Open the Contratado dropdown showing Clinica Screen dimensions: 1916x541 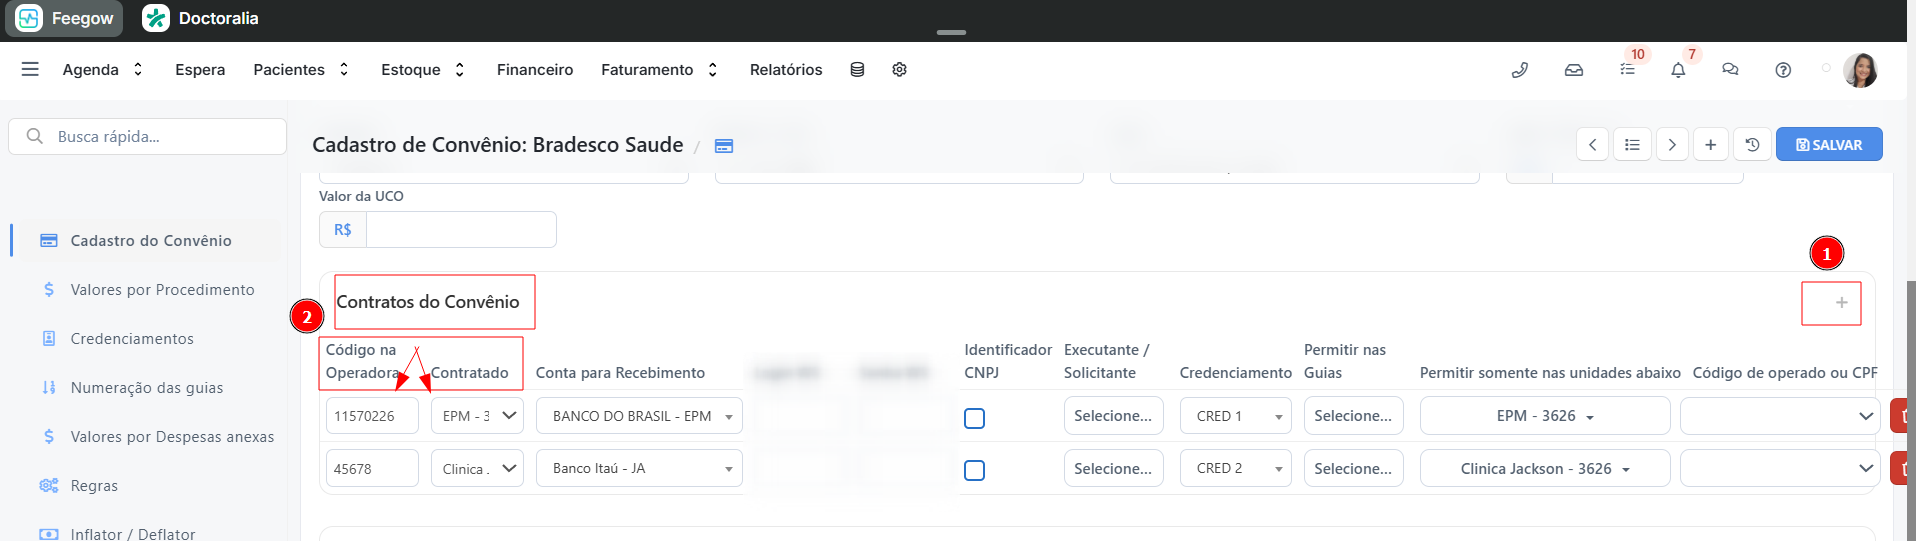pyautogui.click(x=477, y=468)
